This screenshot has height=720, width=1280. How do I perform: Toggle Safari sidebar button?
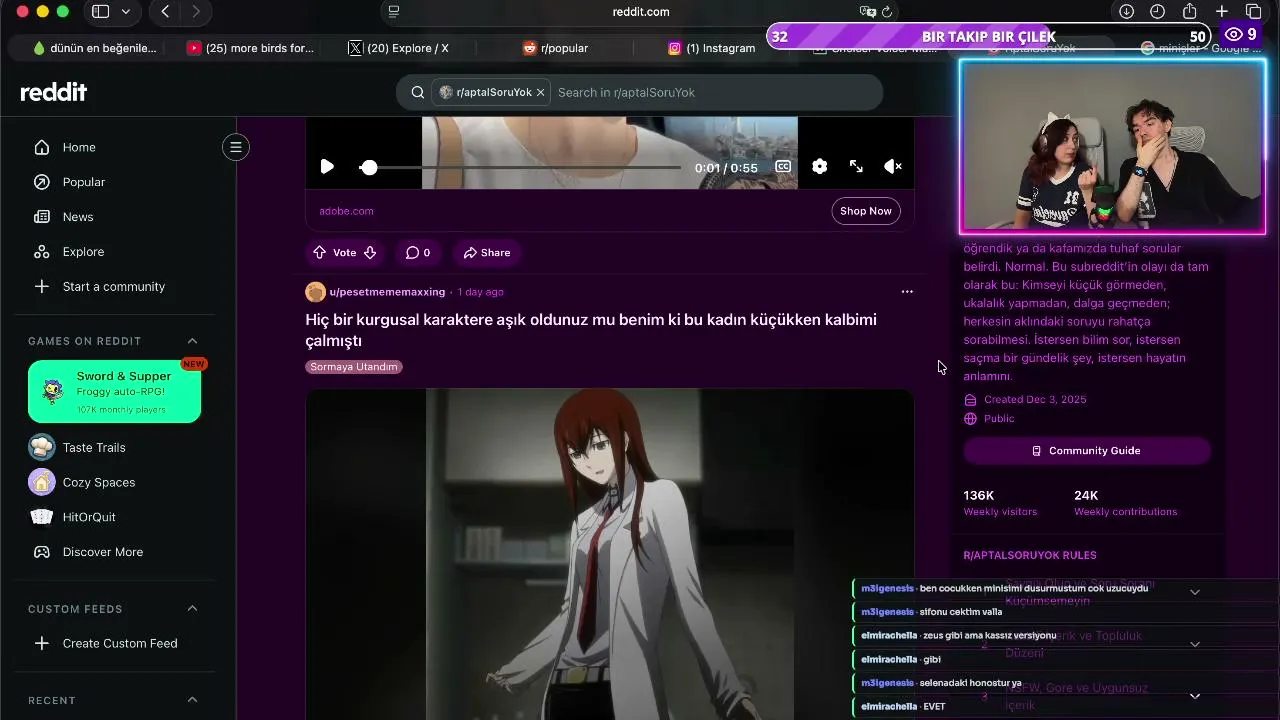(x=101, y=12)
